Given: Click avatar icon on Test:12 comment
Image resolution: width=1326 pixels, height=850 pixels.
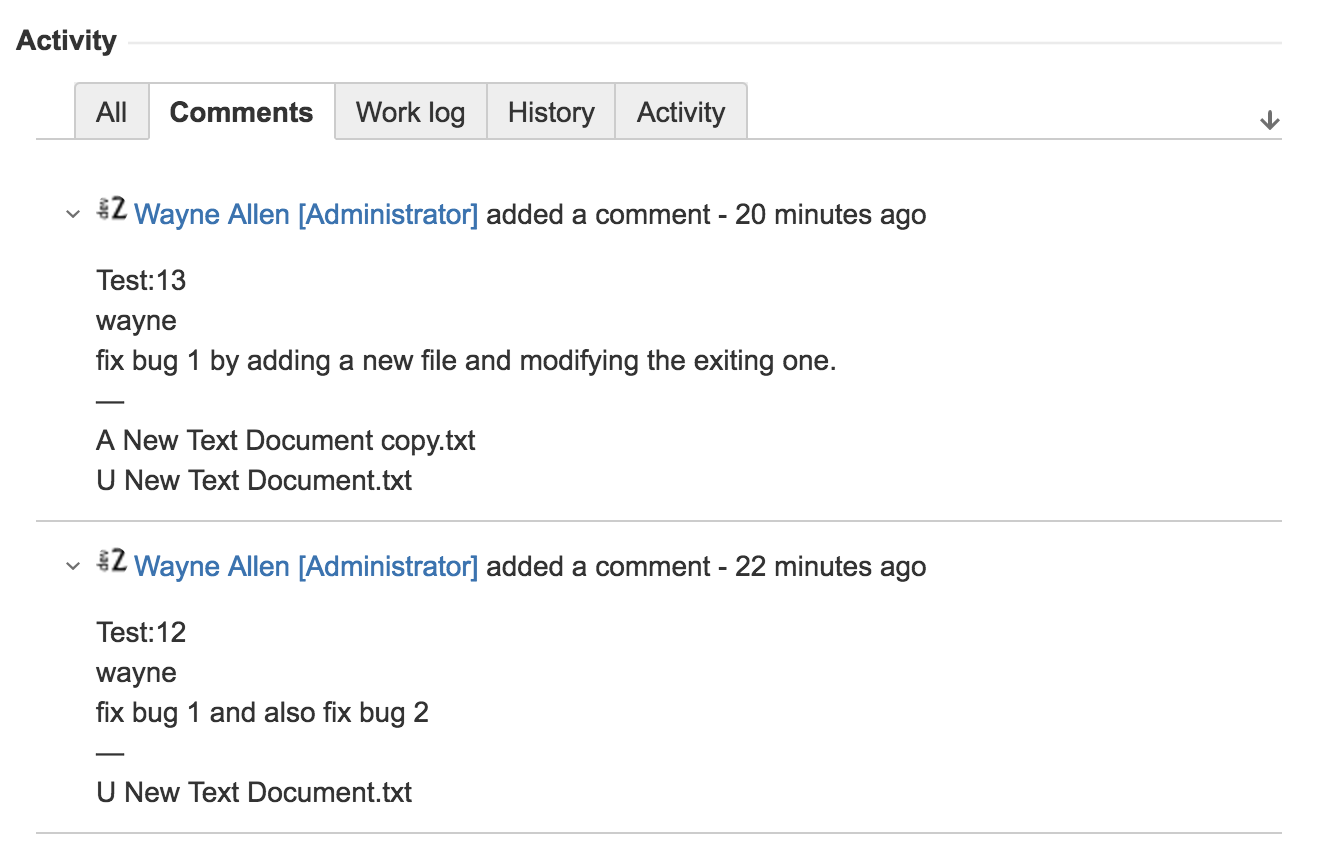Looking at the screenshot, I should [x=112, y=561].
